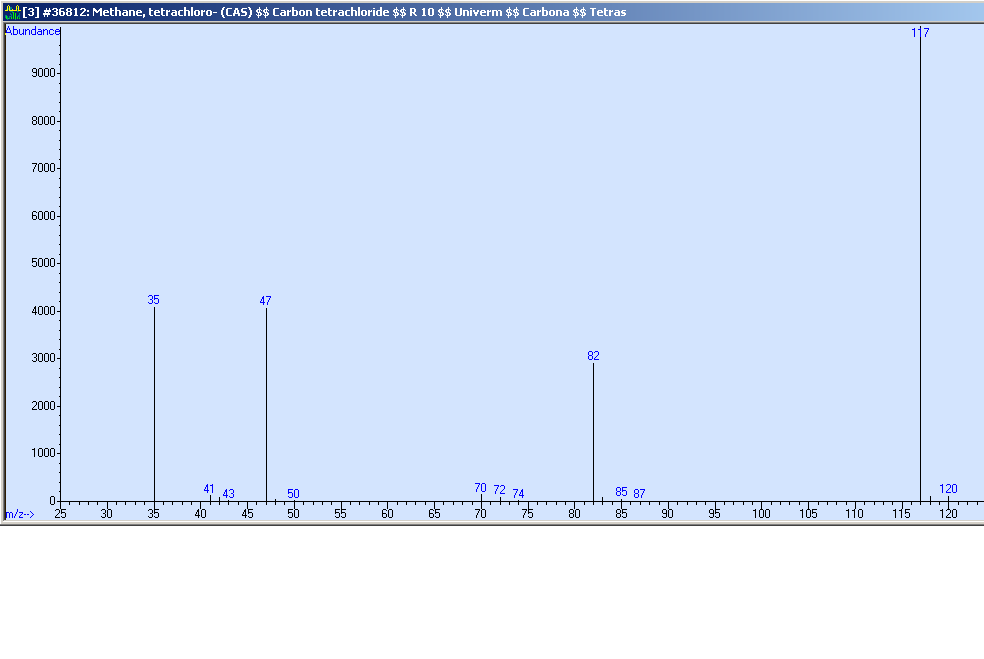Select the base peak label 117
The width and height of the screenshot is (984, 659).
click(x=920, y=33)
